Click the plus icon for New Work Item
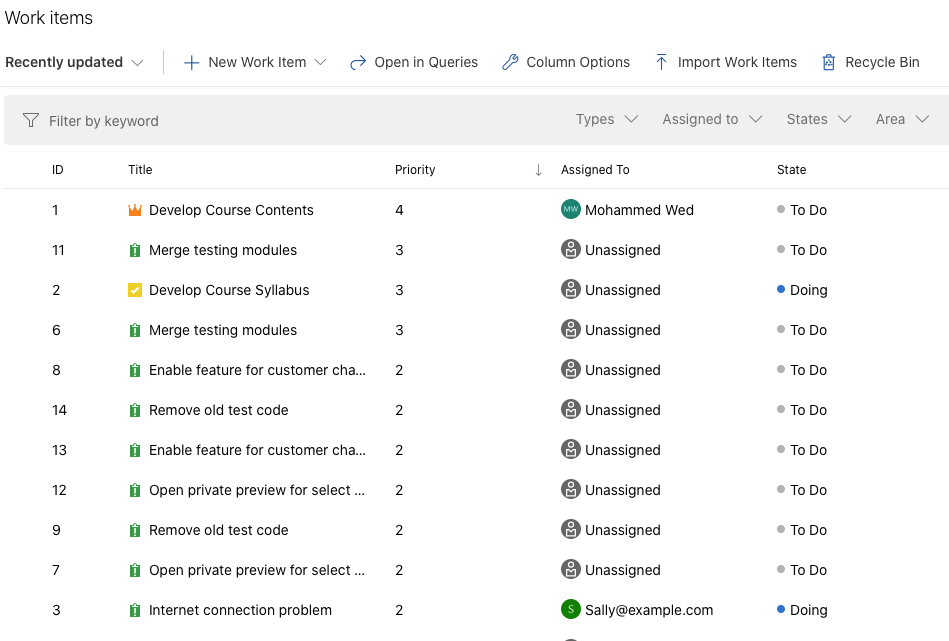 click(x=191, y=62)
